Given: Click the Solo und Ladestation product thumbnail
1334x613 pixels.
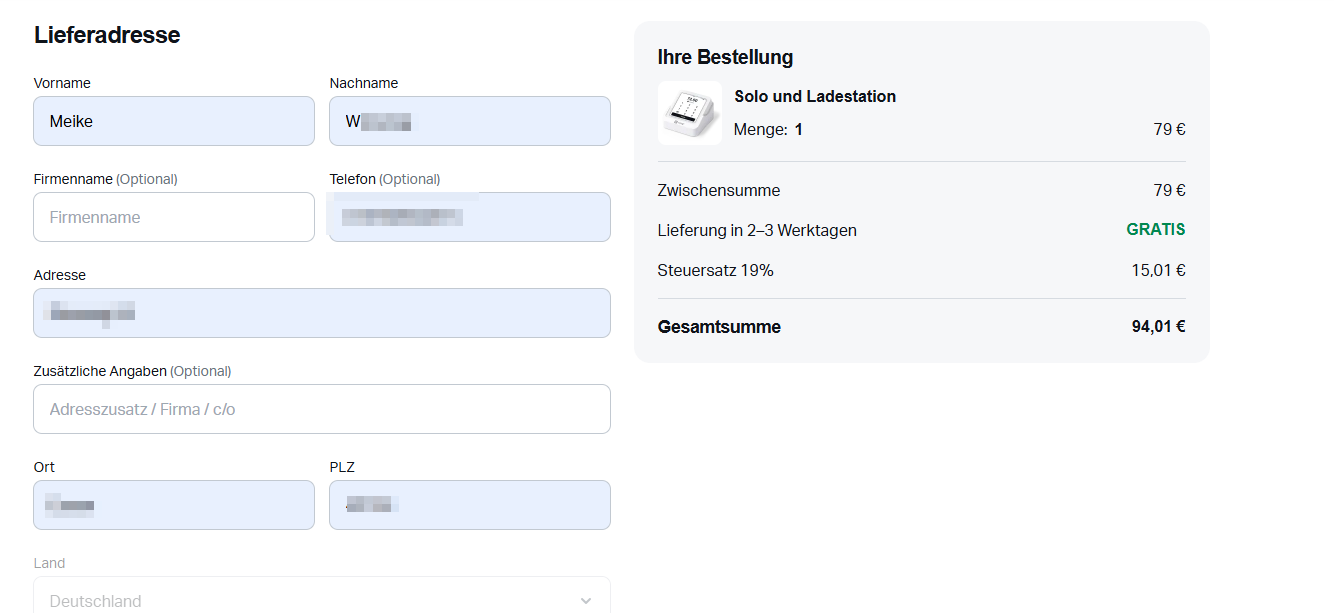Looking at the screenshot, I should tap(690, 113).
